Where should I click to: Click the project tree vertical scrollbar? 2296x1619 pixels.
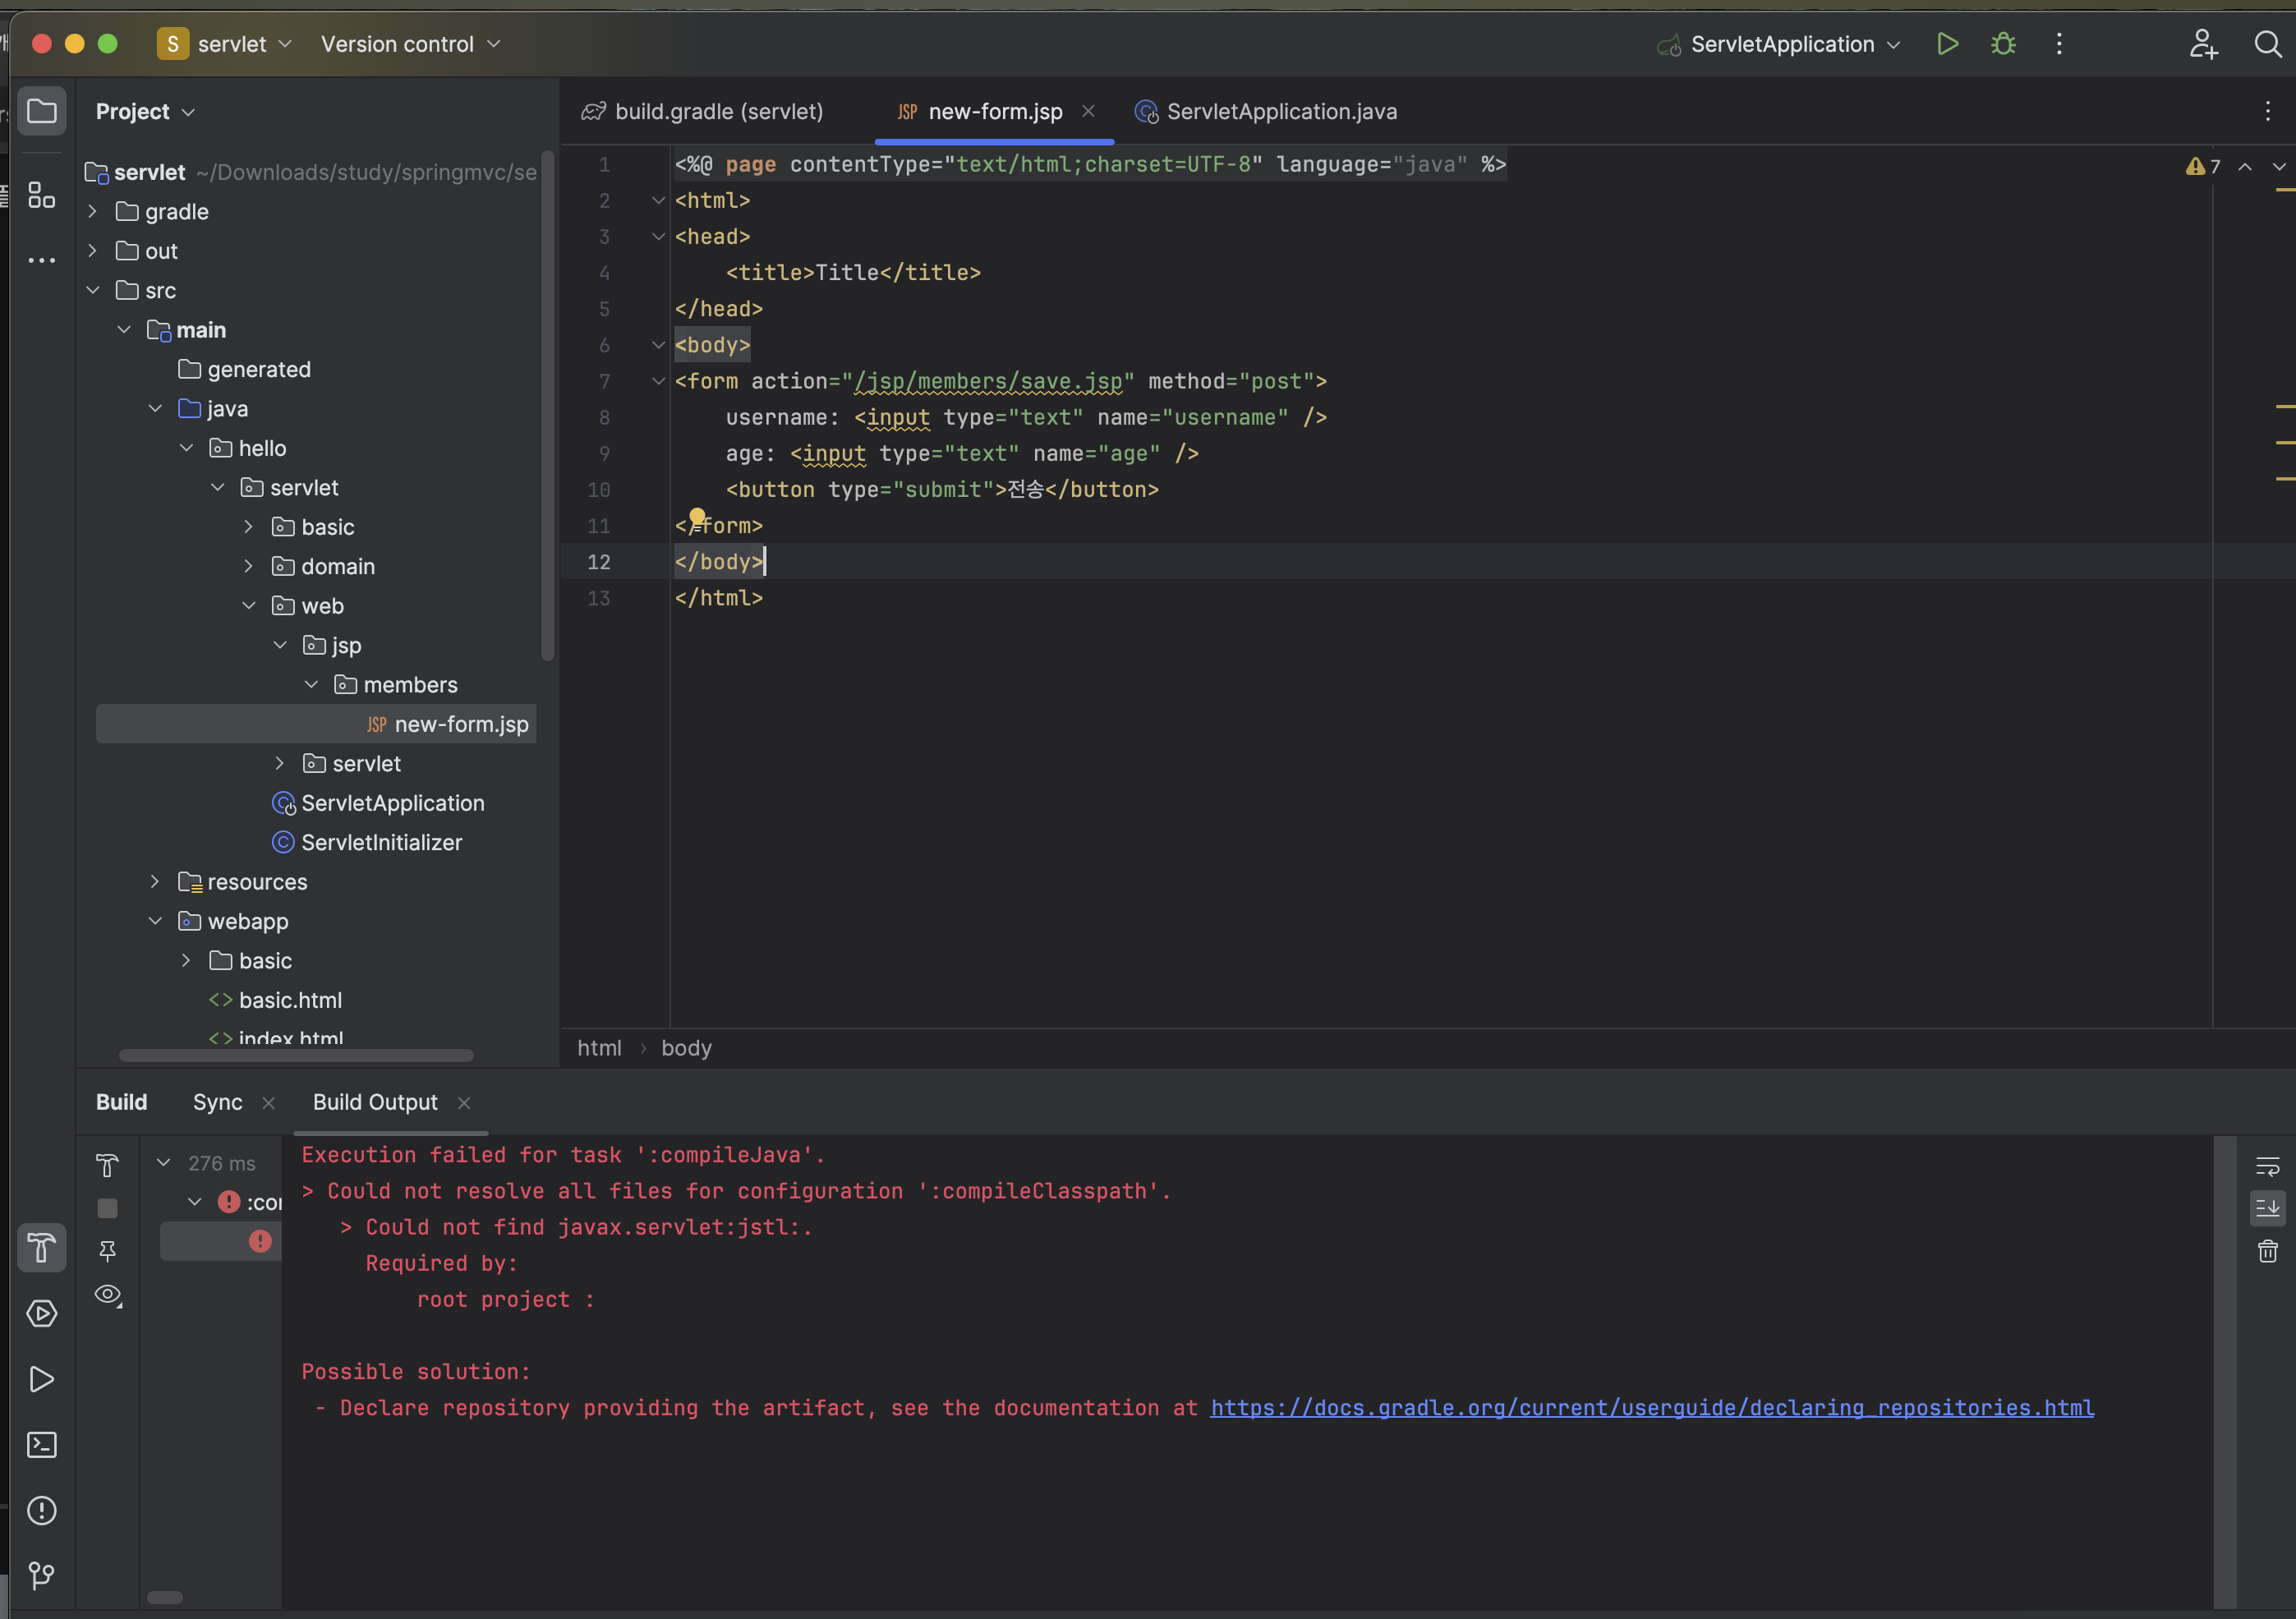(x=547, y=406)
